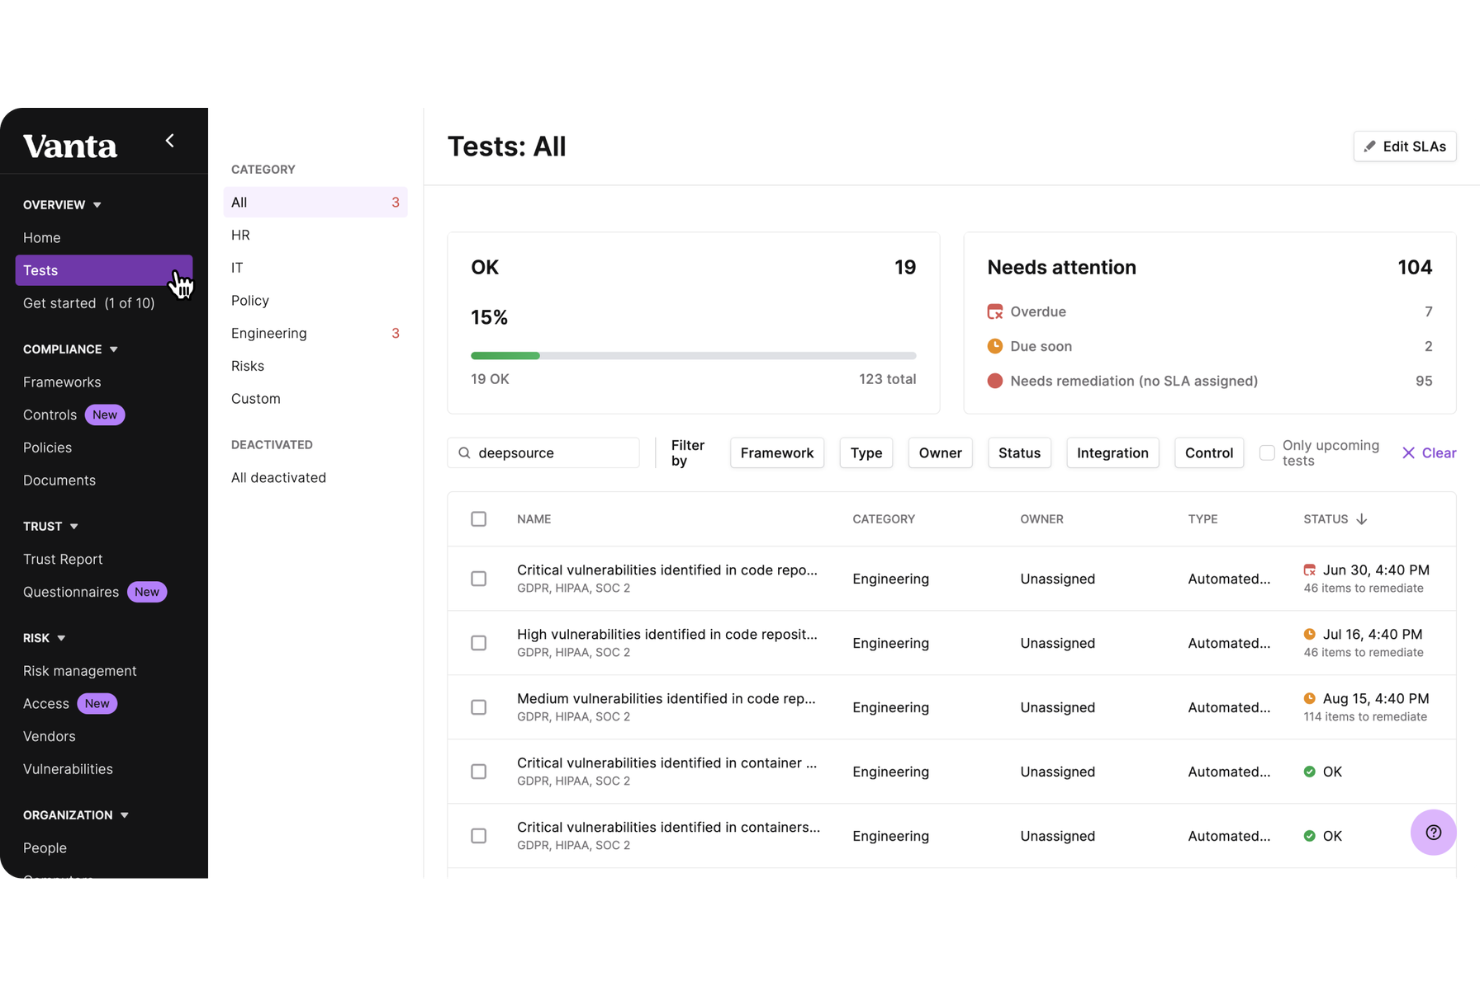Collapse the OVERVIEW section
The width and height of the screenshot is (1480, 987).
click(97, 204)
